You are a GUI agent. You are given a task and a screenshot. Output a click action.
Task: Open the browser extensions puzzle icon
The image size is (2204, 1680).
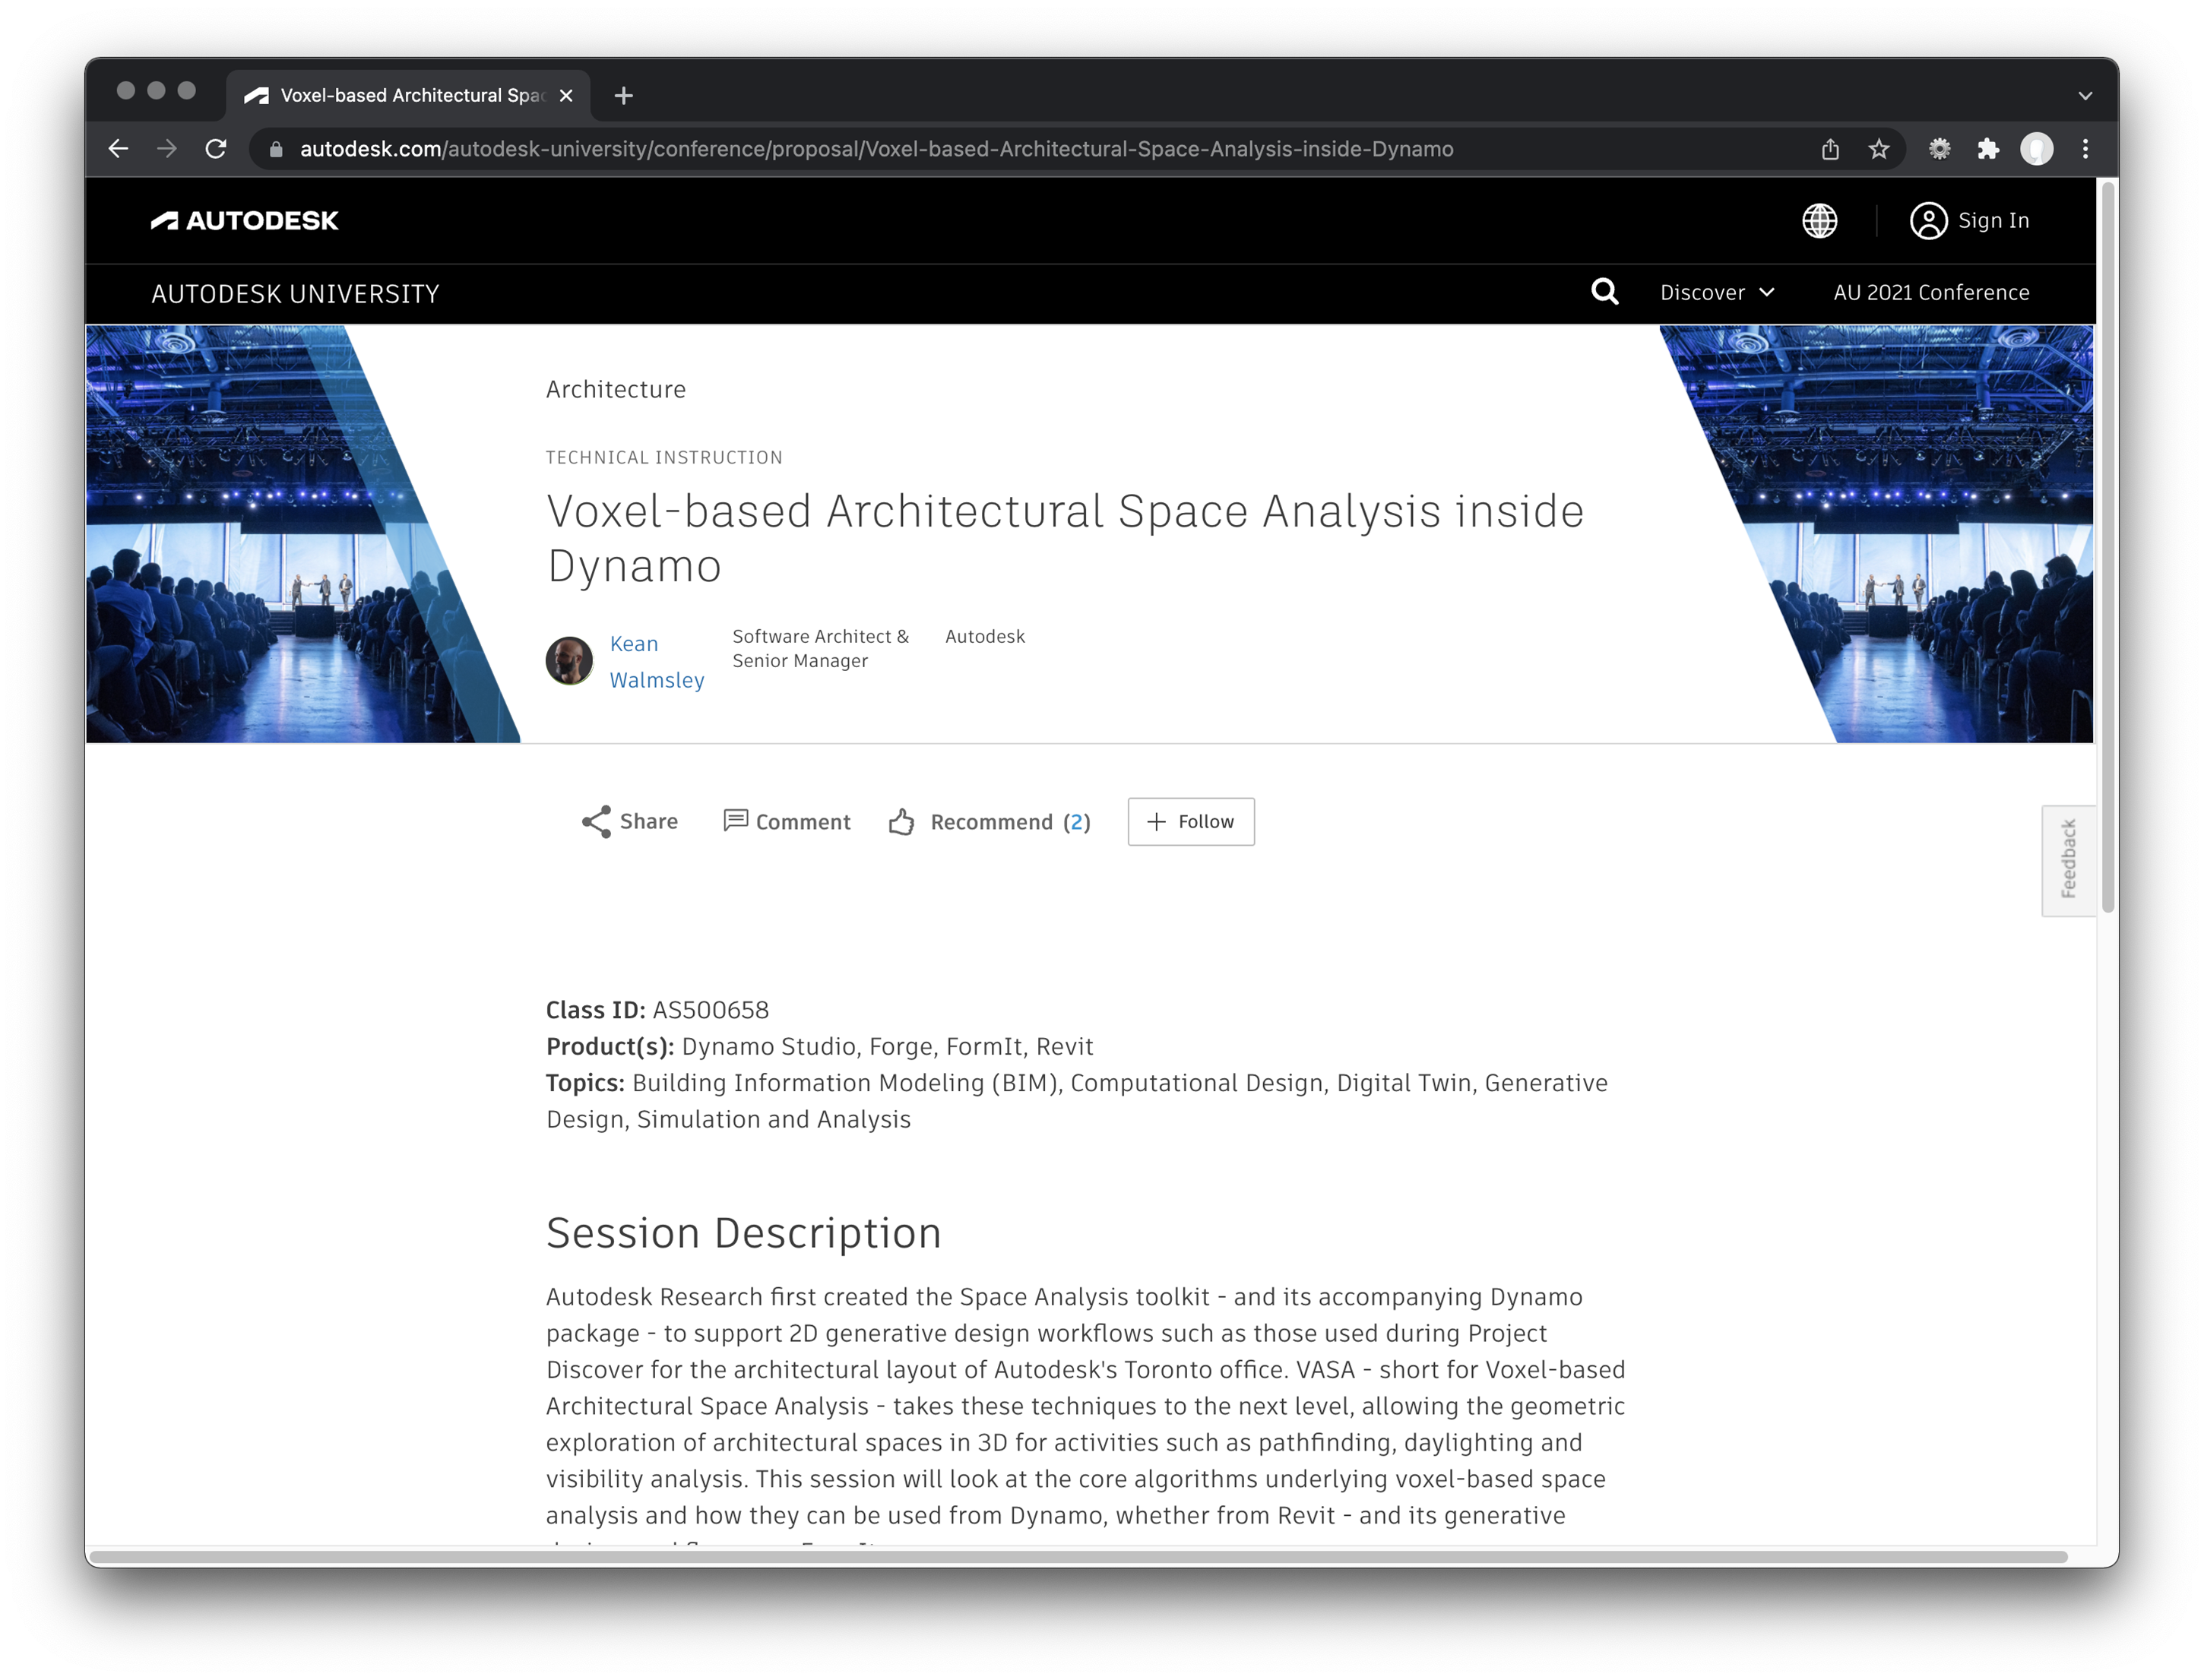click(x=1988, y=149)
